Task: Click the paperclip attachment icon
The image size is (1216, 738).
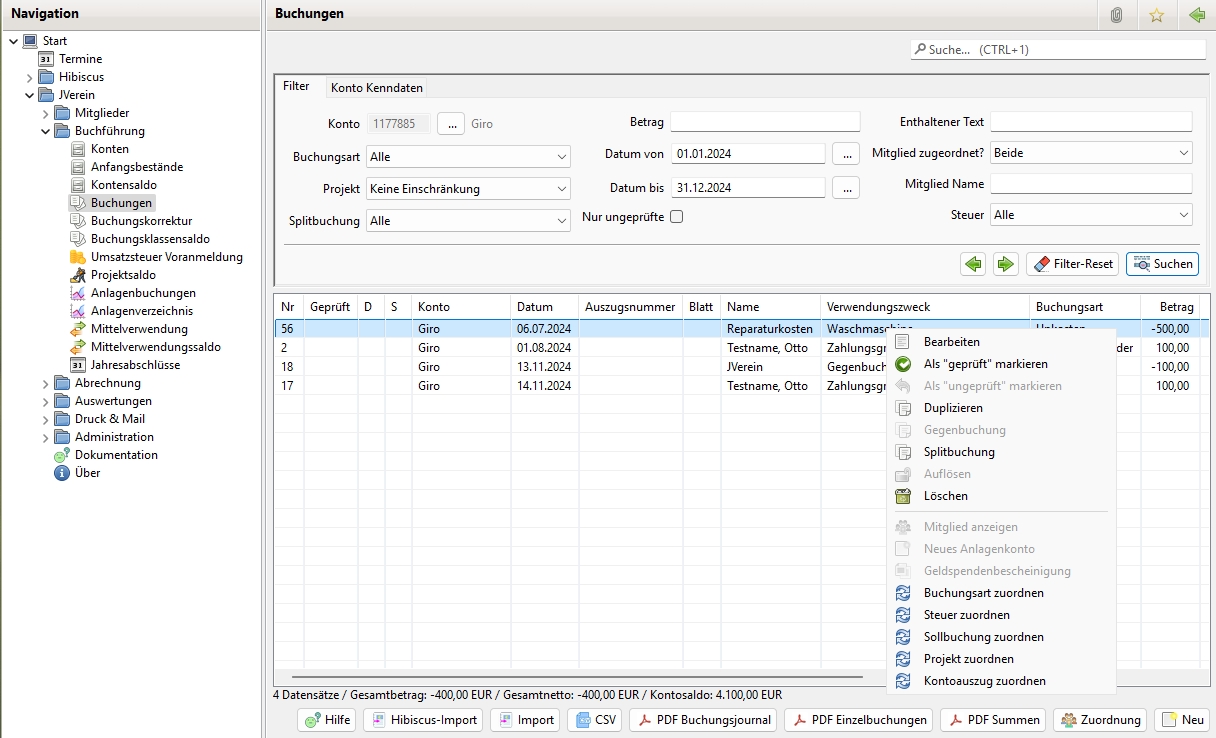Action: 1117,15
